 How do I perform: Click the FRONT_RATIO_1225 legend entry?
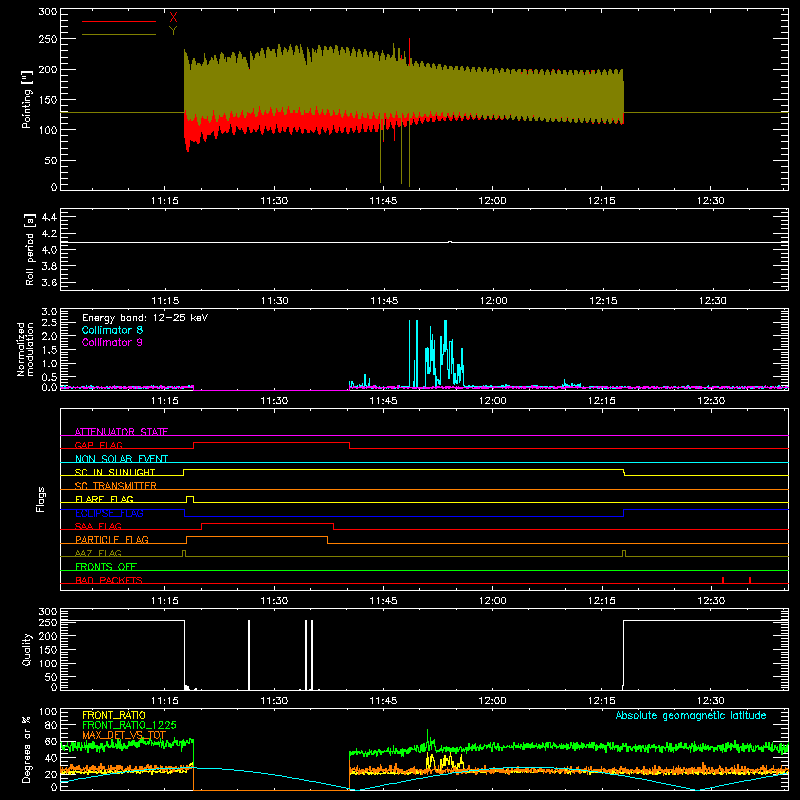[129, 725]
